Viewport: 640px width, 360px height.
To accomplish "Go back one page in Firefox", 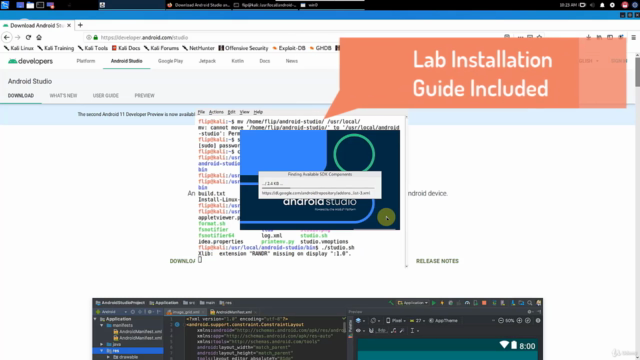I will (7, 37).
